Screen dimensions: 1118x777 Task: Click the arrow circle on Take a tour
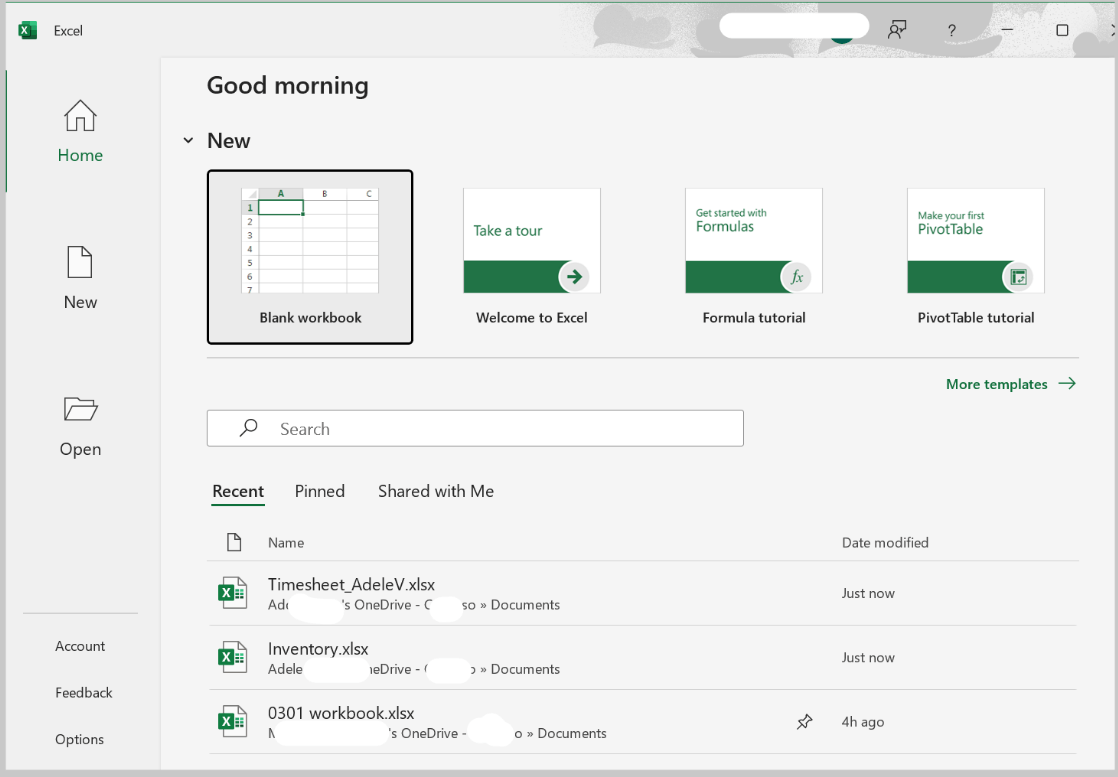574,277
